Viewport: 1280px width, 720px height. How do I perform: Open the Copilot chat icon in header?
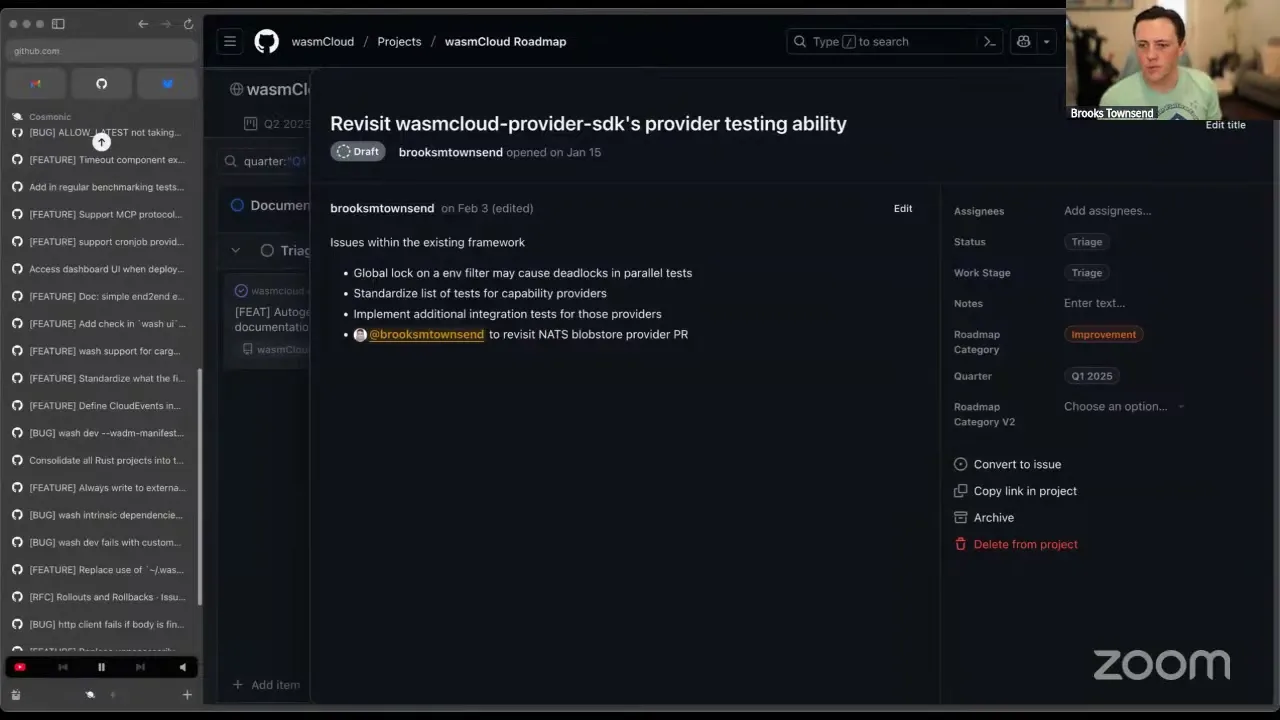1023,41
